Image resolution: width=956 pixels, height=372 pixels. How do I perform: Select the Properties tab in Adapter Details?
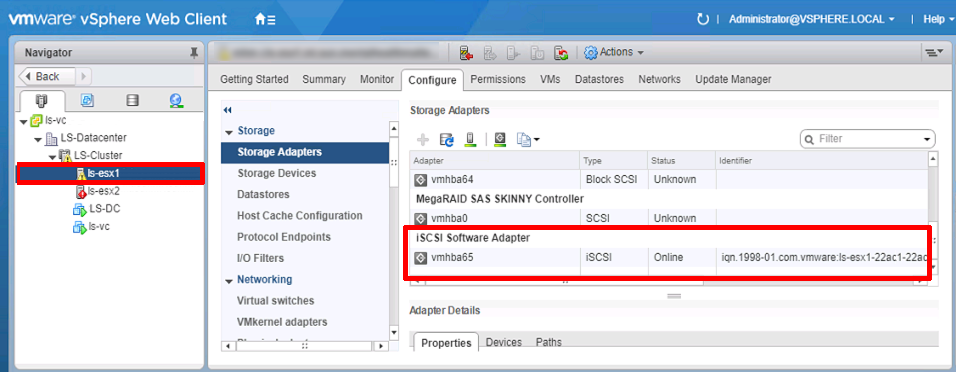click(446, 343)
